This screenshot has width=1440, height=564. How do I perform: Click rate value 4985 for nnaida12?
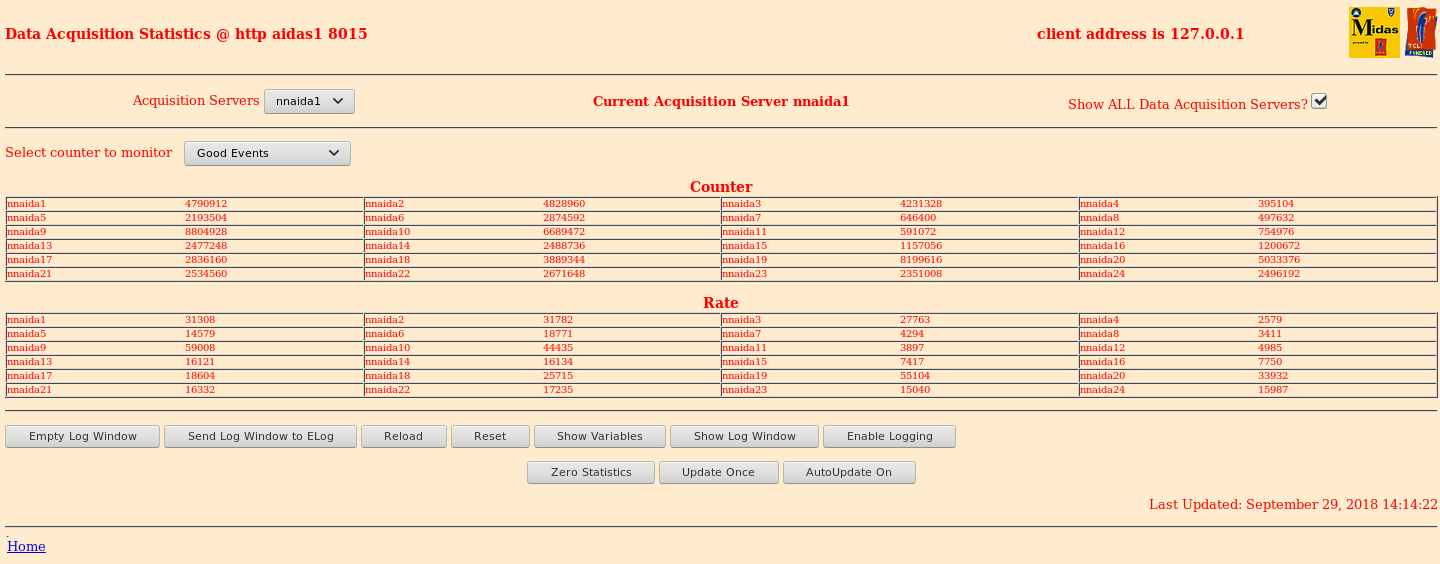(x=1270, y=348)
